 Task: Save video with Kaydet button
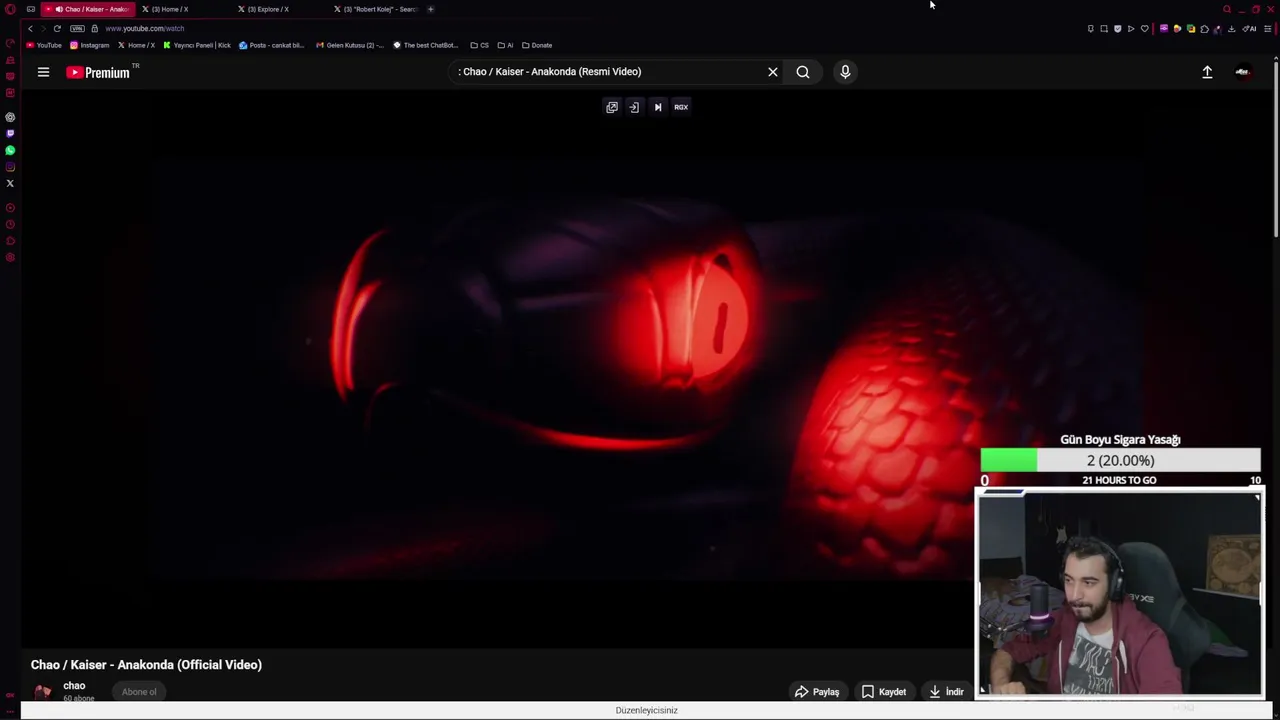(884, 692)
